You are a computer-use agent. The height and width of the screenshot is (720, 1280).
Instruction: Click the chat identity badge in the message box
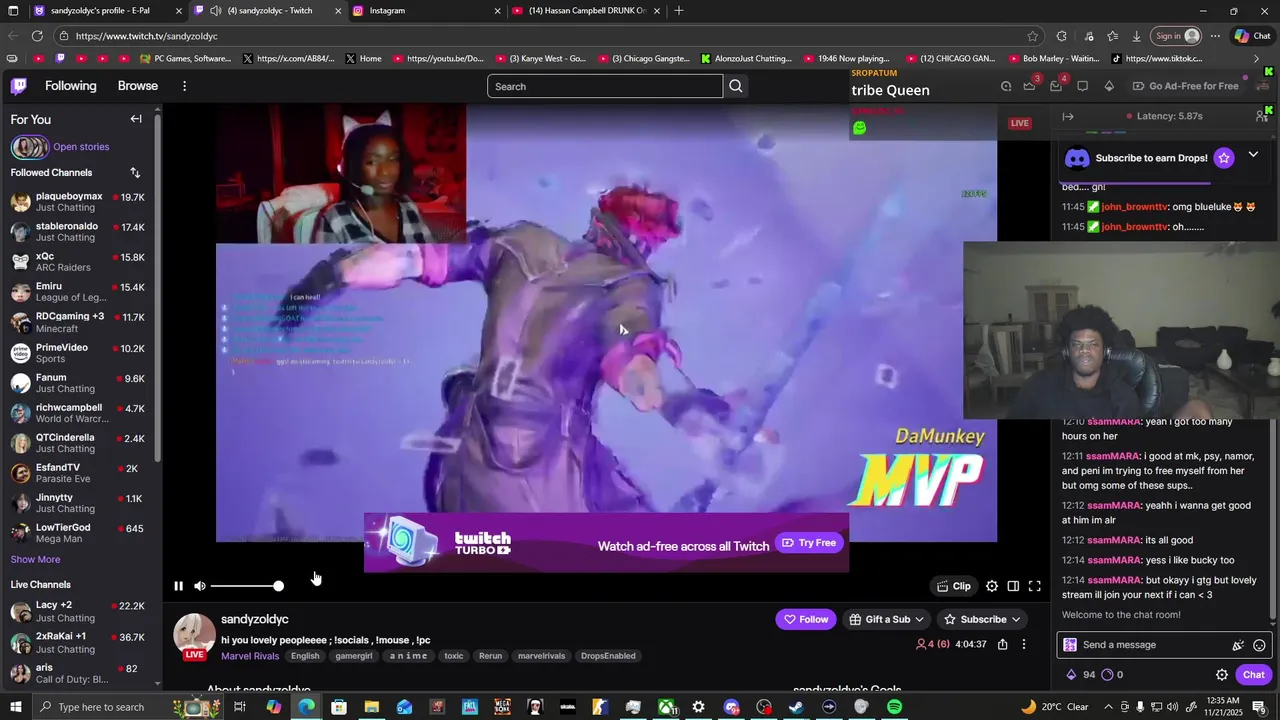point(1070,645)
